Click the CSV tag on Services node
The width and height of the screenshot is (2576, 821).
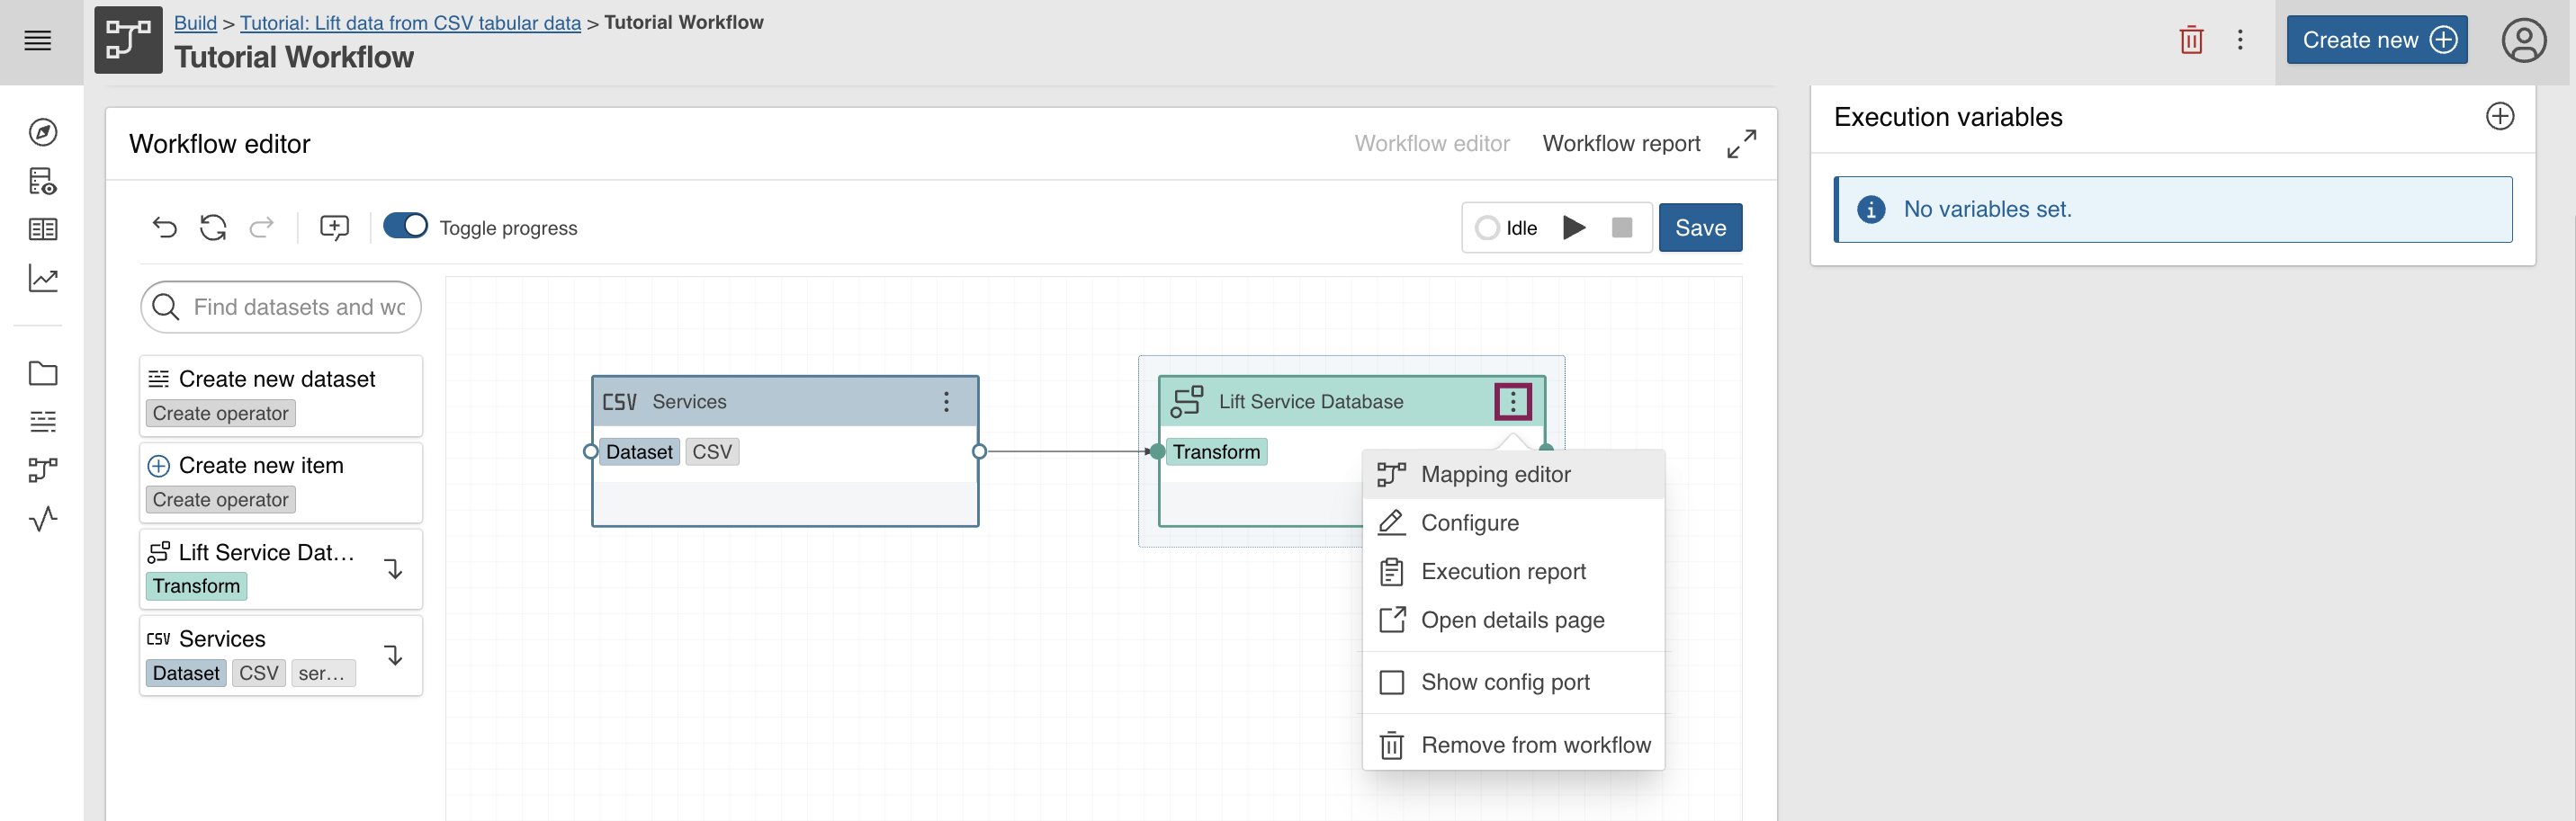712,452
